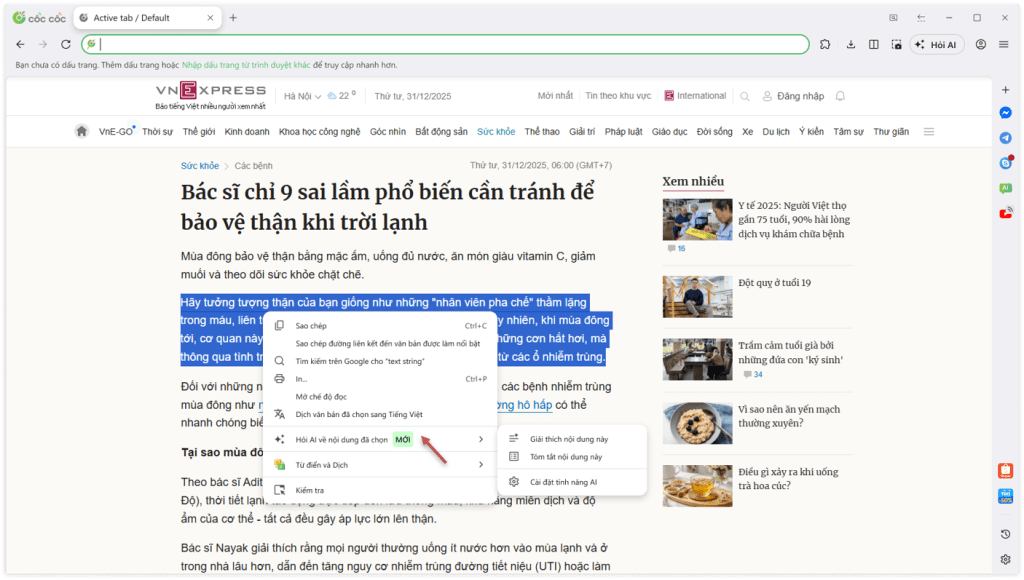
Task: Enable split view from the toolbar
Action: pyautogui.click(x=874, y=45)
